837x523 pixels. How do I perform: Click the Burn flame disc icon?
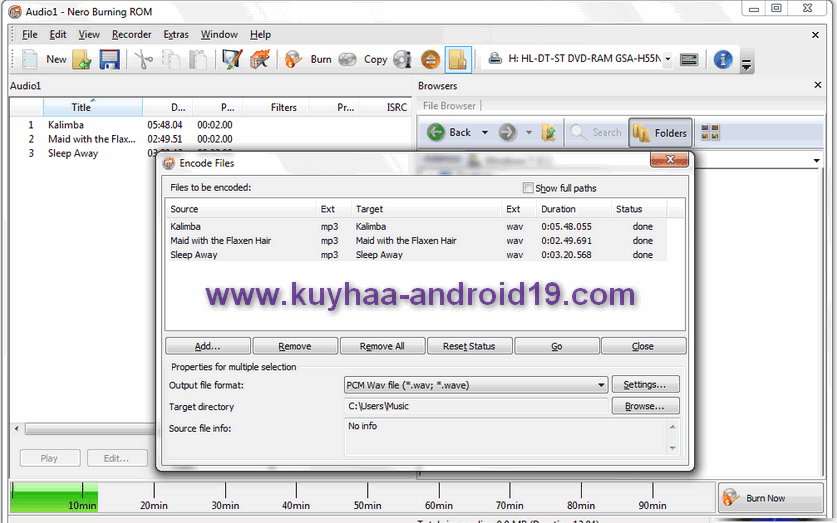tap(293, 59)
